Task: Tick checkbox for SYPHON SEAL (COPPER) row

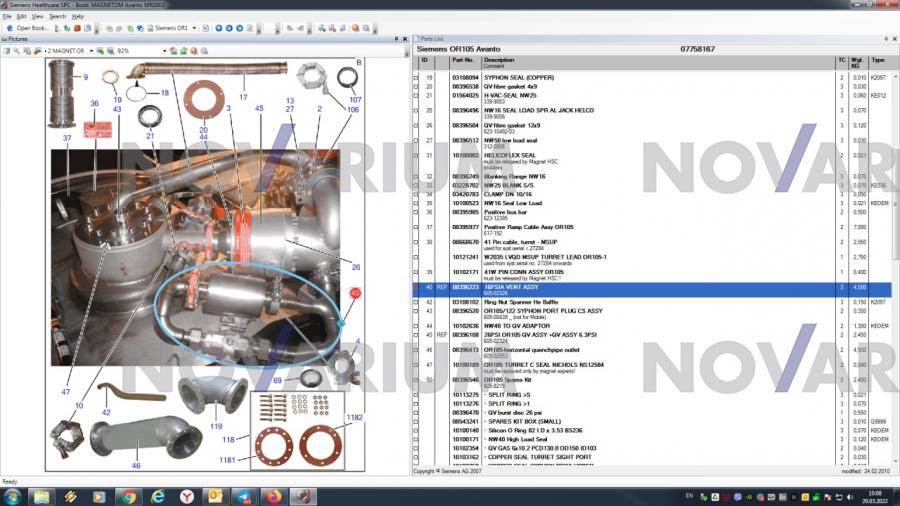Action: [417, 77]
